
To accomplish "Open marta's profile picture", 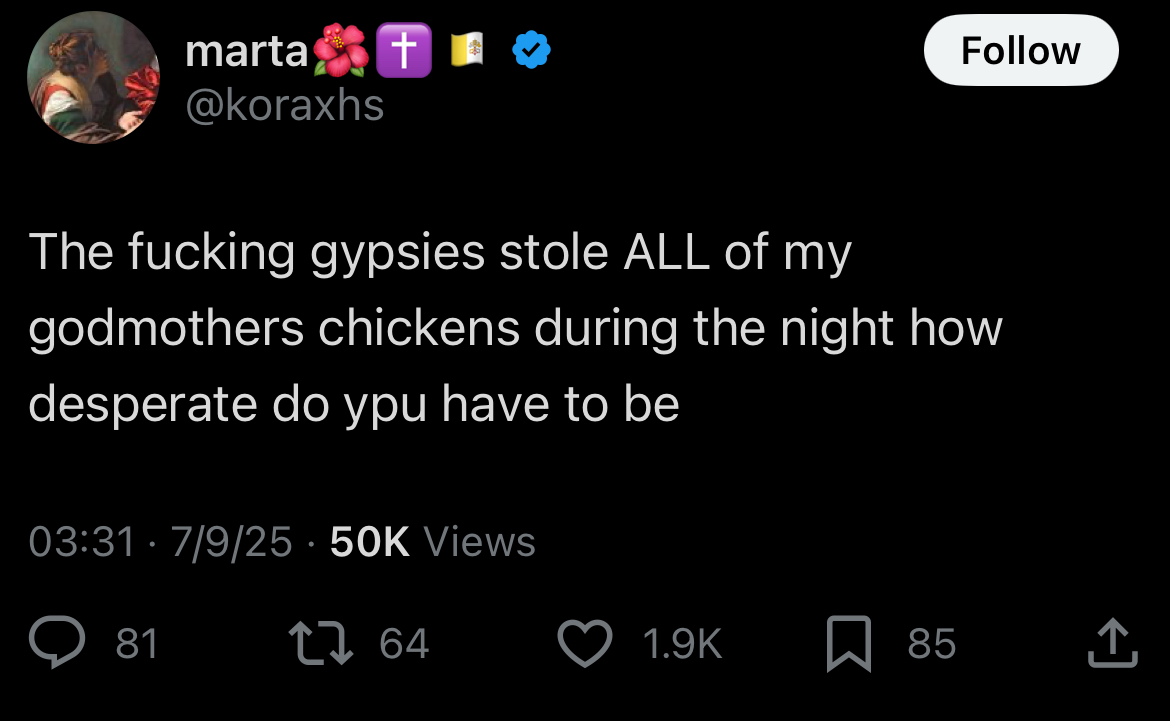I will pos(93,77).
